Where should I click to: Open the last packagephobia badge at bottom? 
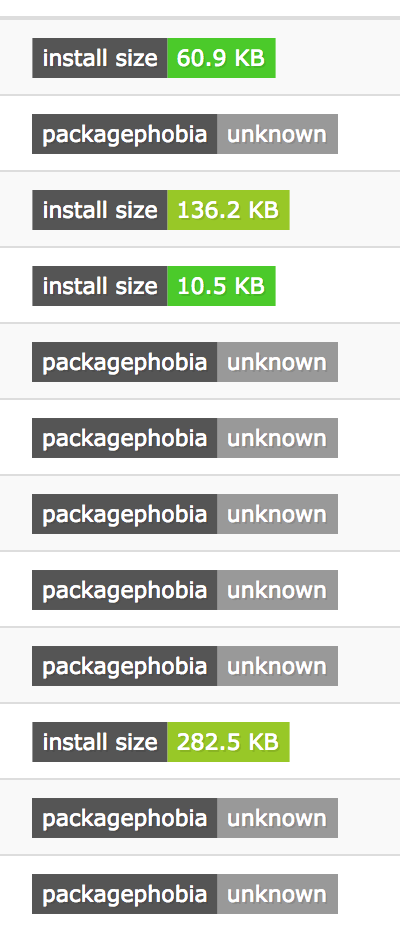pyautogui.click(x=185, y=894)
